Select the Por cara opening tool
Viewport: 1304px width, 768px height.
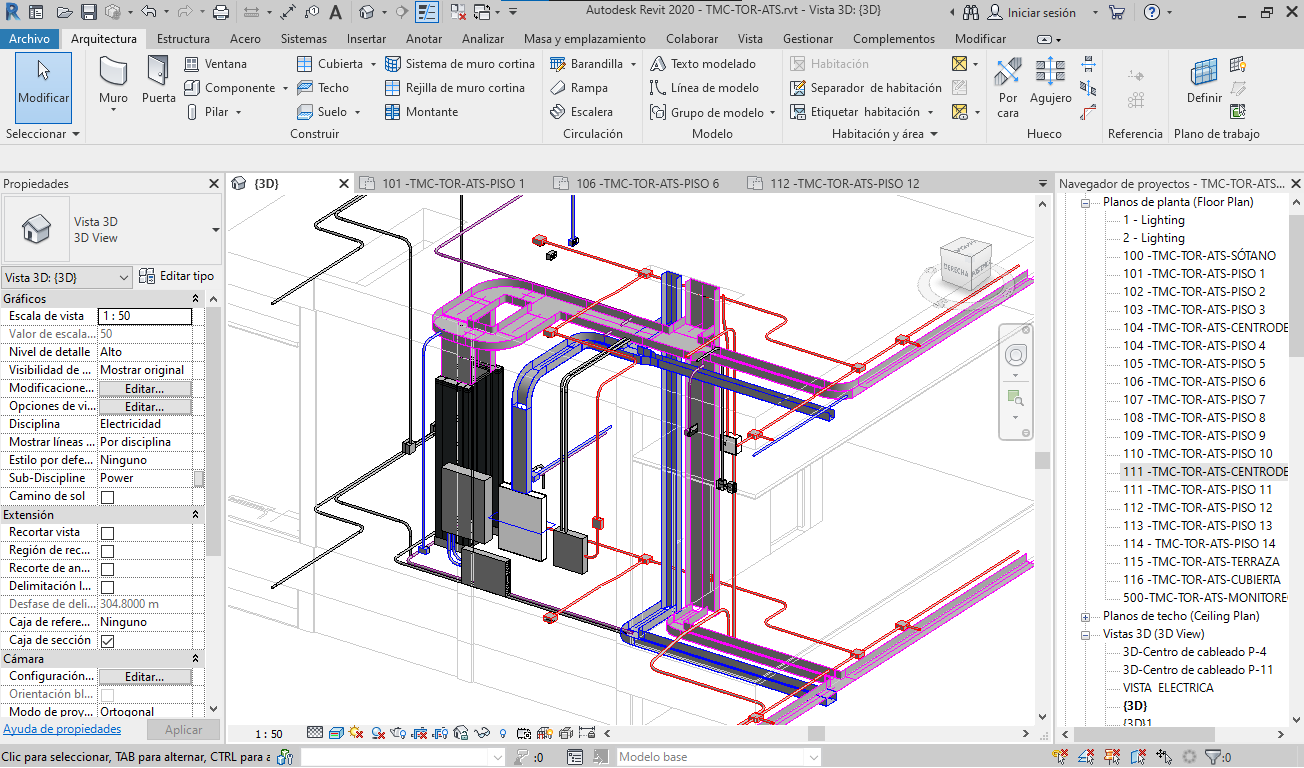click(1008, 80)
